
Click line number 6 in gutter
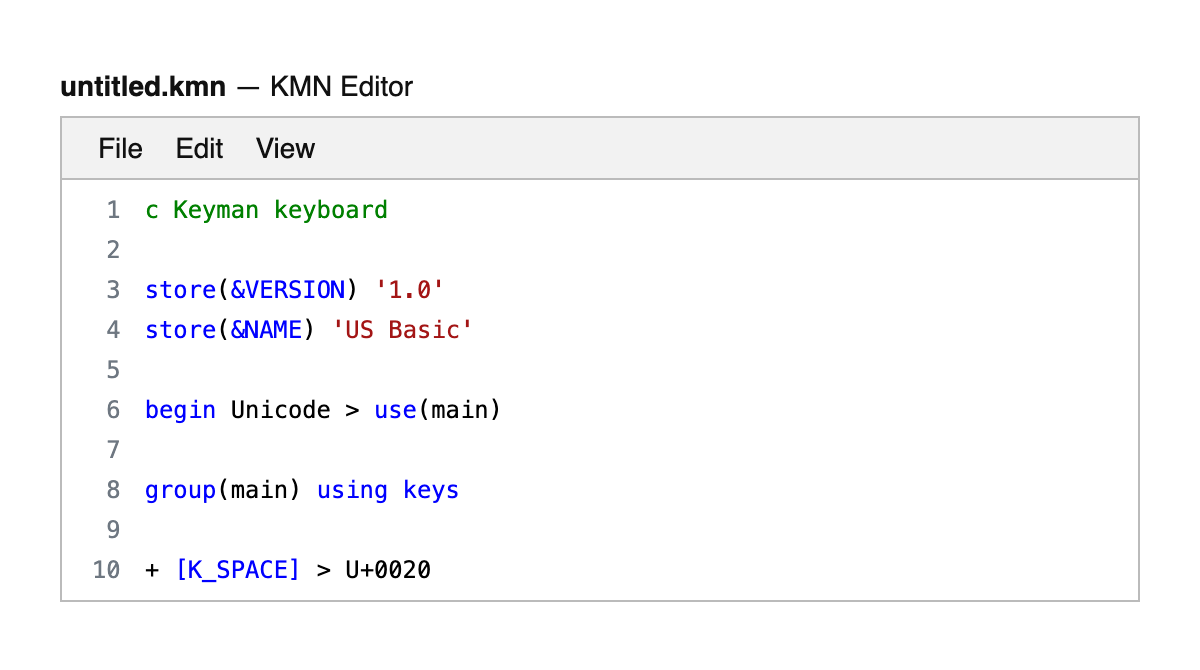pos(112,410)
